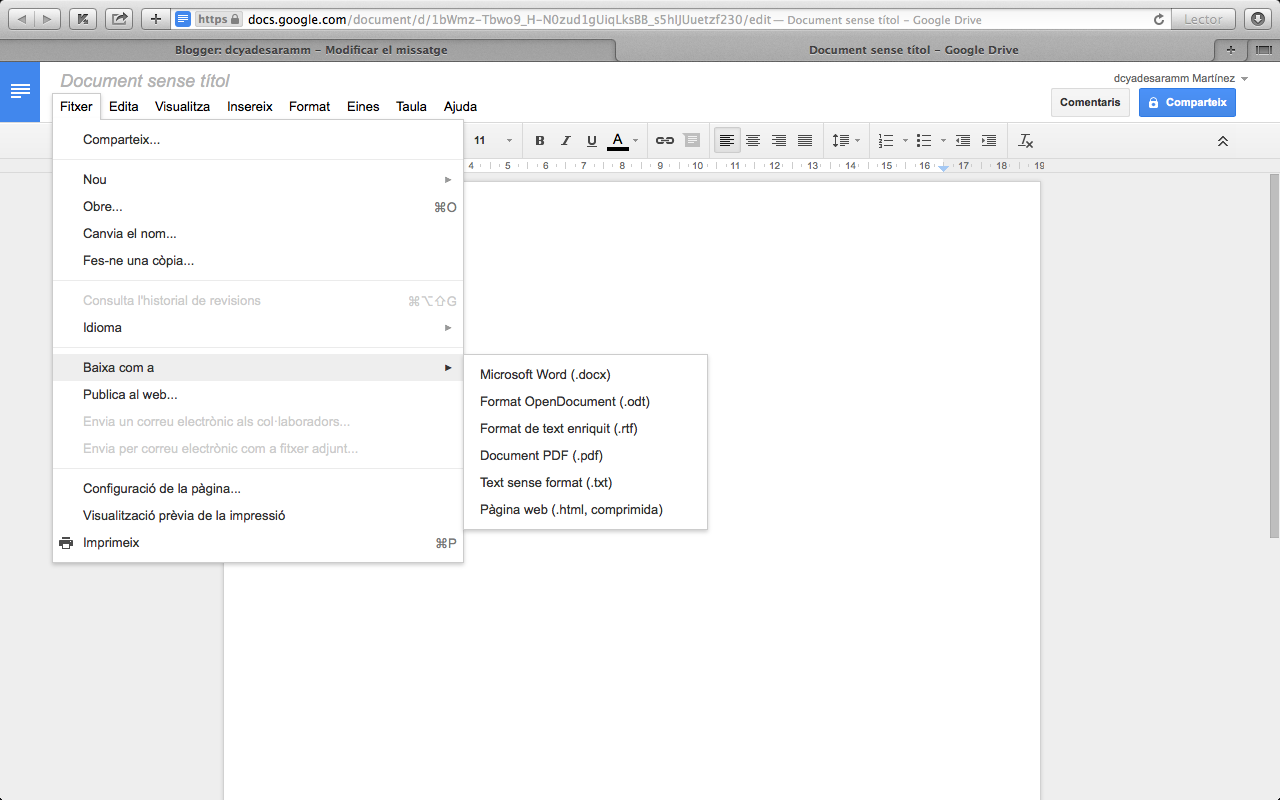Click the new tab plus button
The width and height of the screenshot is (1280, 800).
[x=1231, y=50]
